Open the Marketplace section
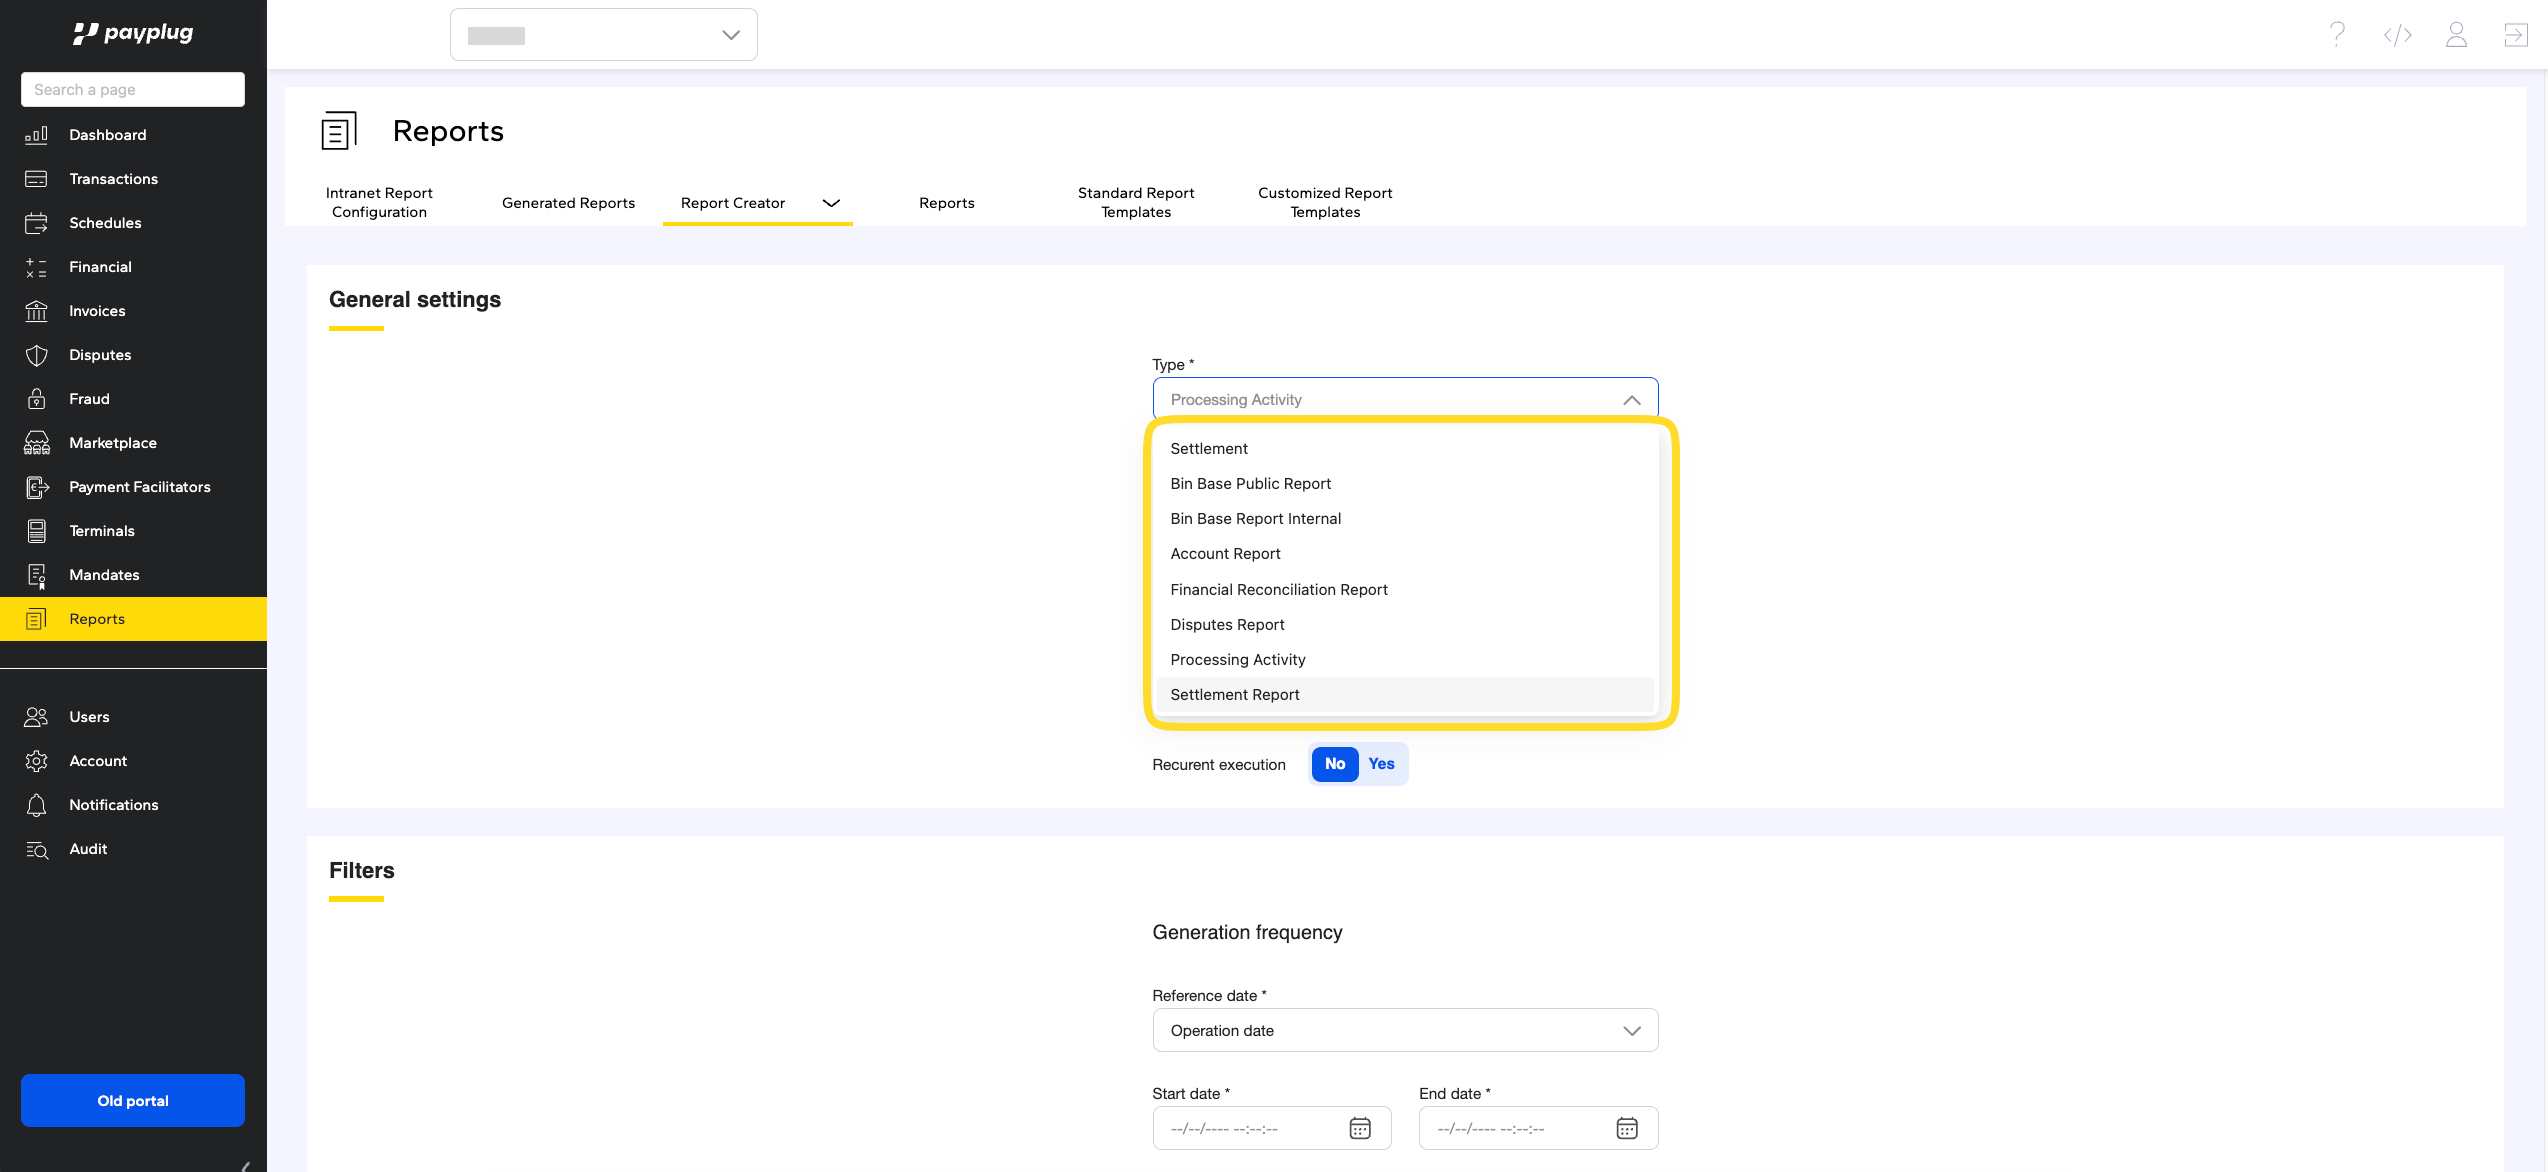Viewport: 2548px width, 1172px height. pos(112,443)
